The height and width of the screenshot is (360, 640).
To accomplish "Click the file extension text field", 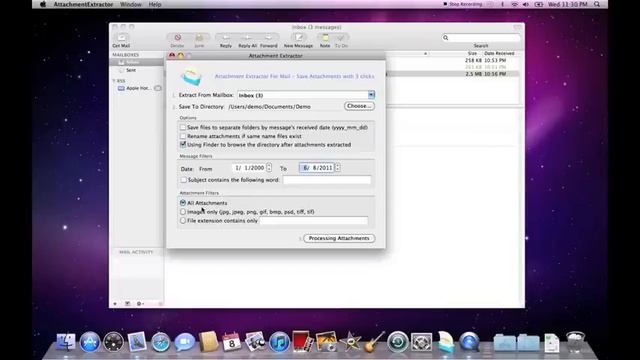I will point(313,221).
